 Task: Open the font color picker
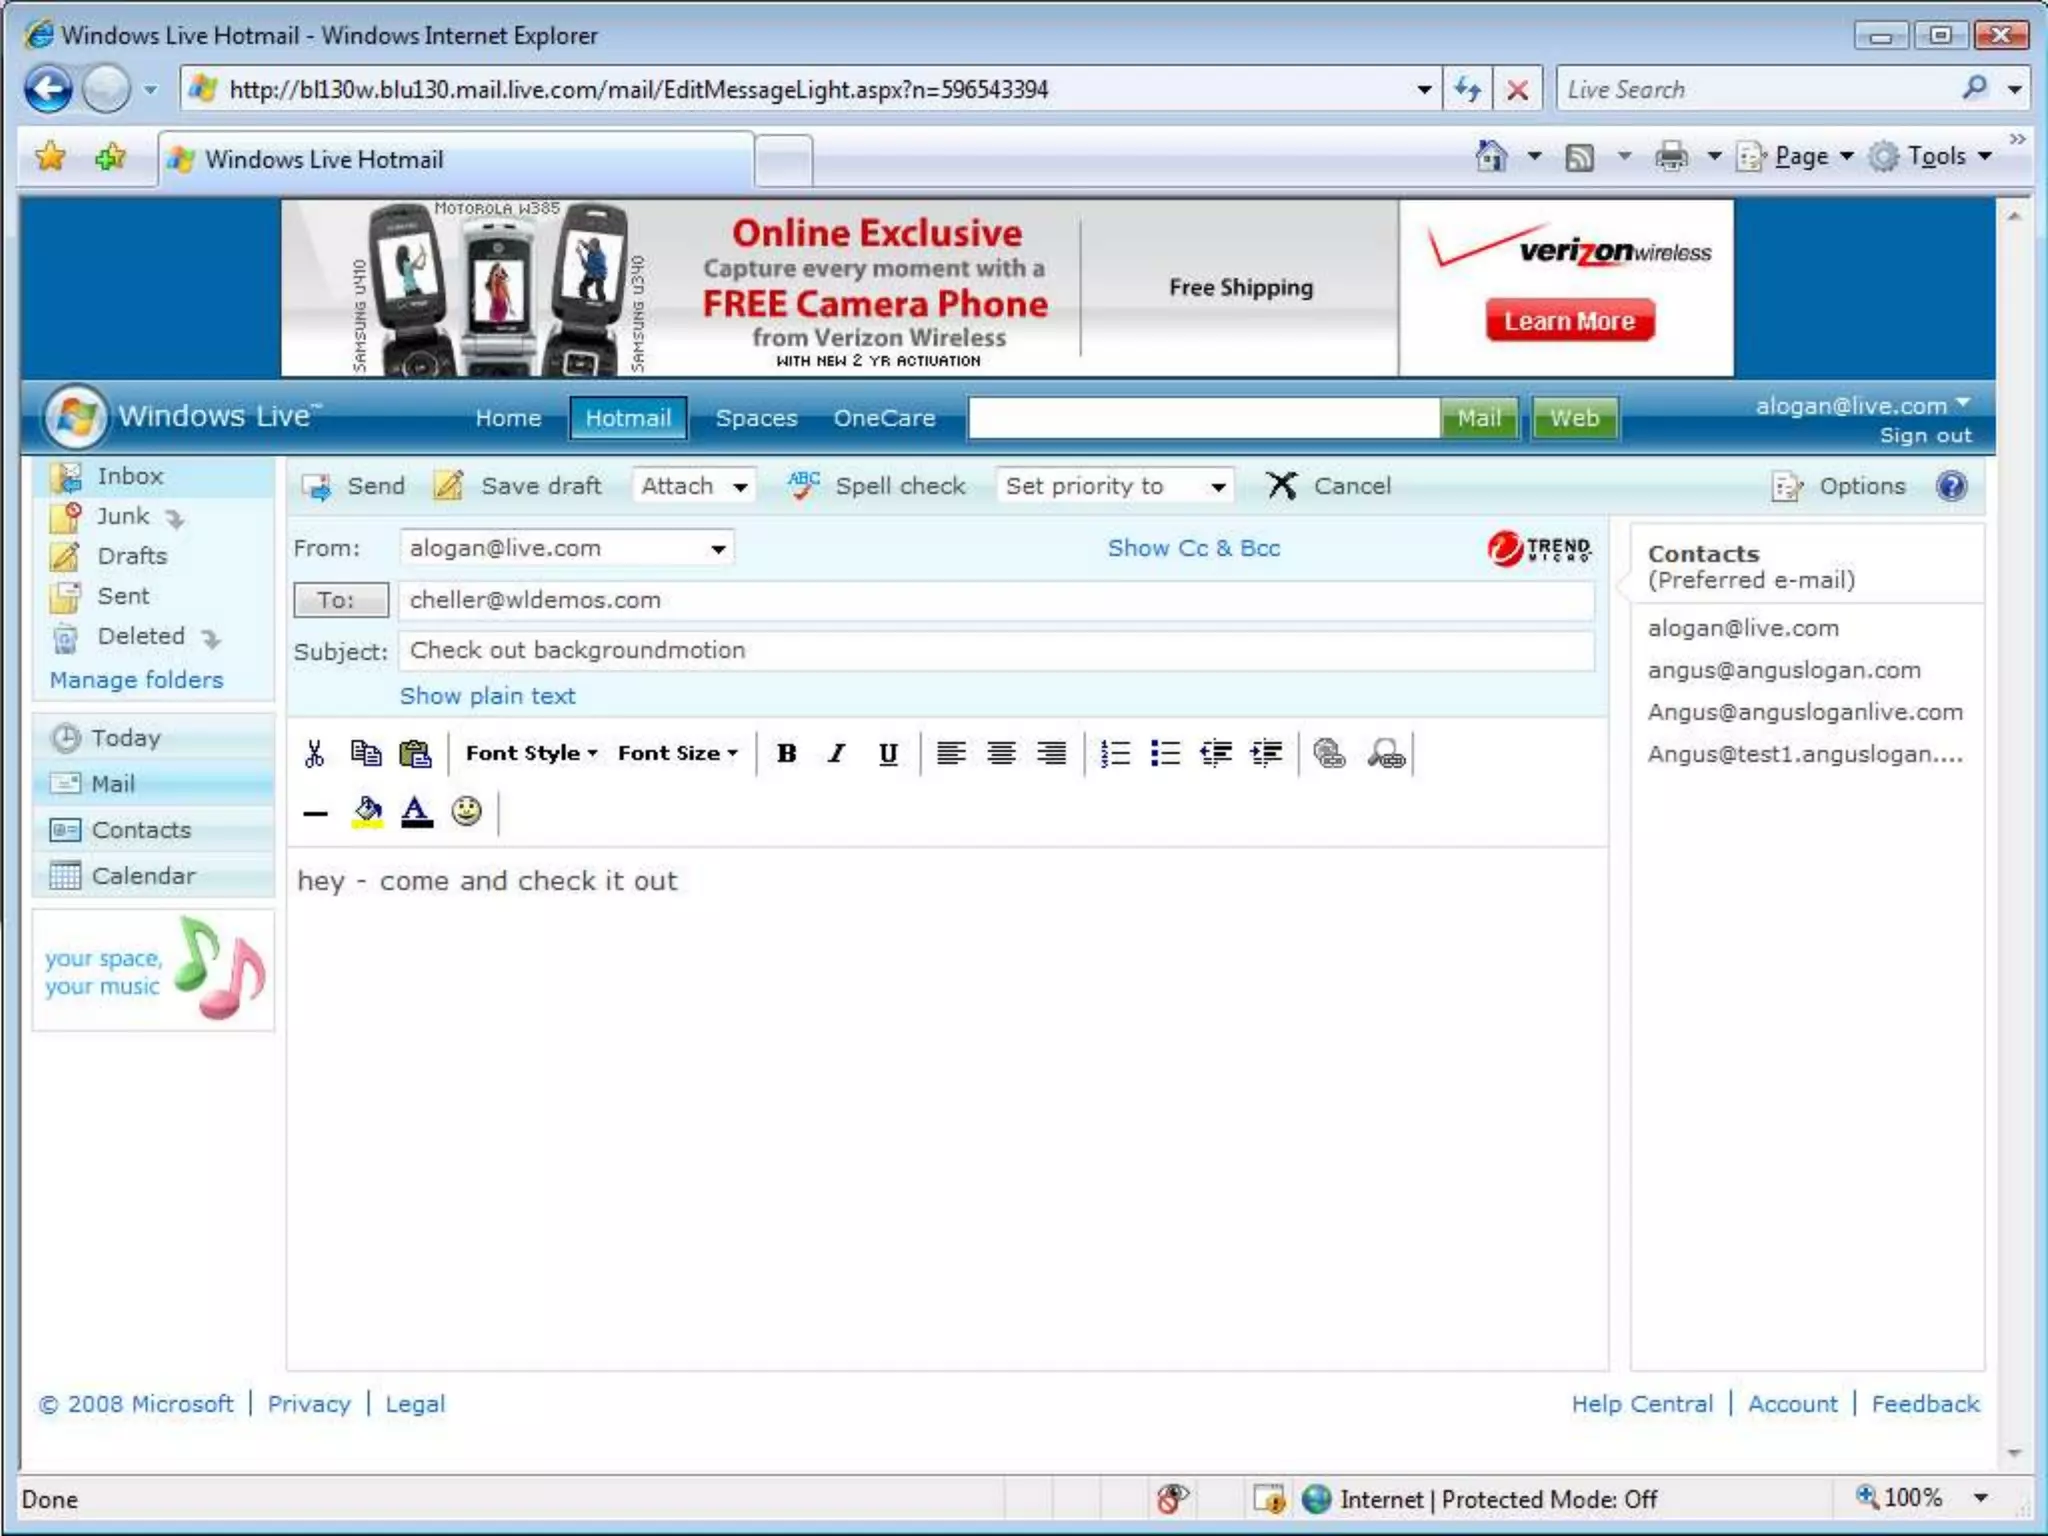point(417,811)
